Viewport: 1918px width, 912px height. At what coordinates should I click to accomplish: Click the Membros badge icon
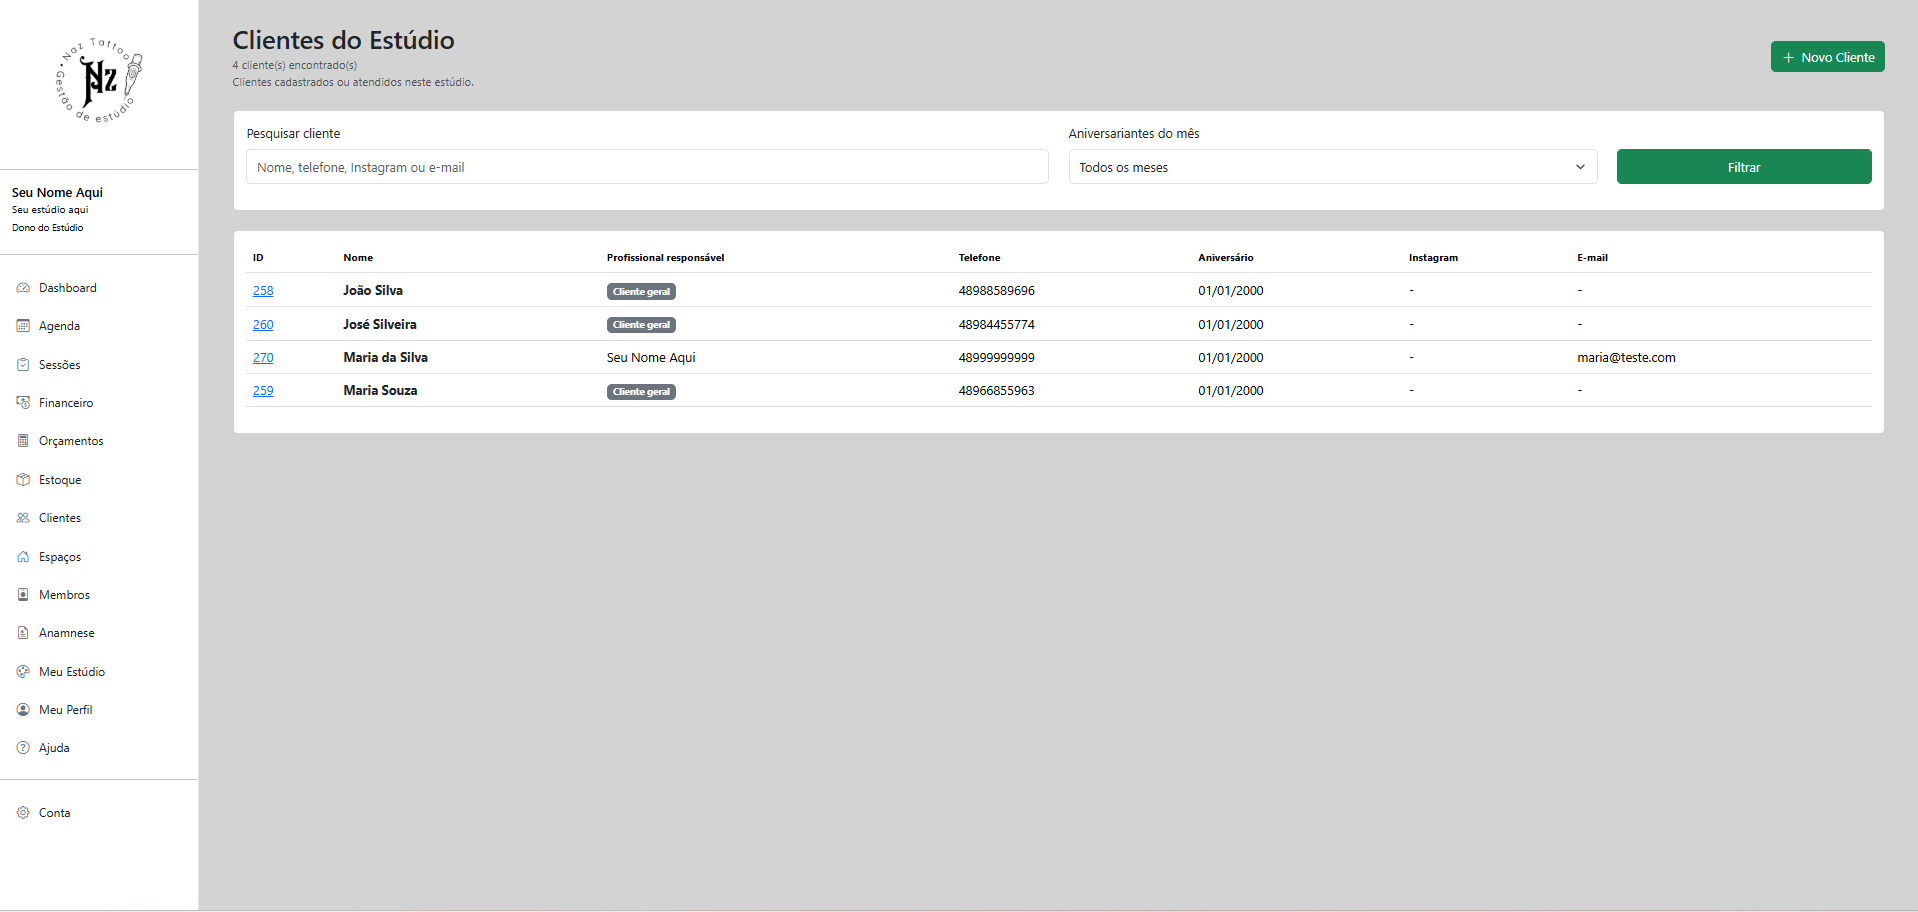coord(23,595)
